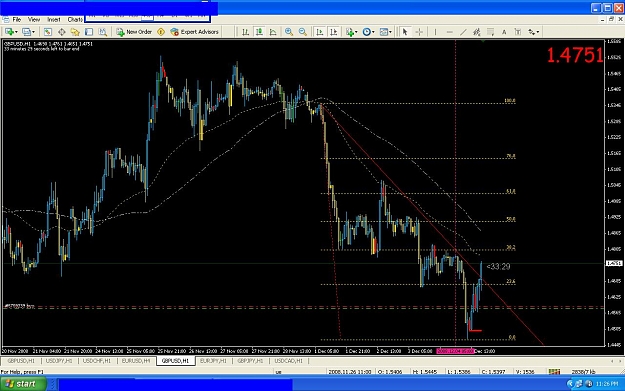Open the Terminal panel icon
Viewport: 625px width, 391px height.
[89, 32]
